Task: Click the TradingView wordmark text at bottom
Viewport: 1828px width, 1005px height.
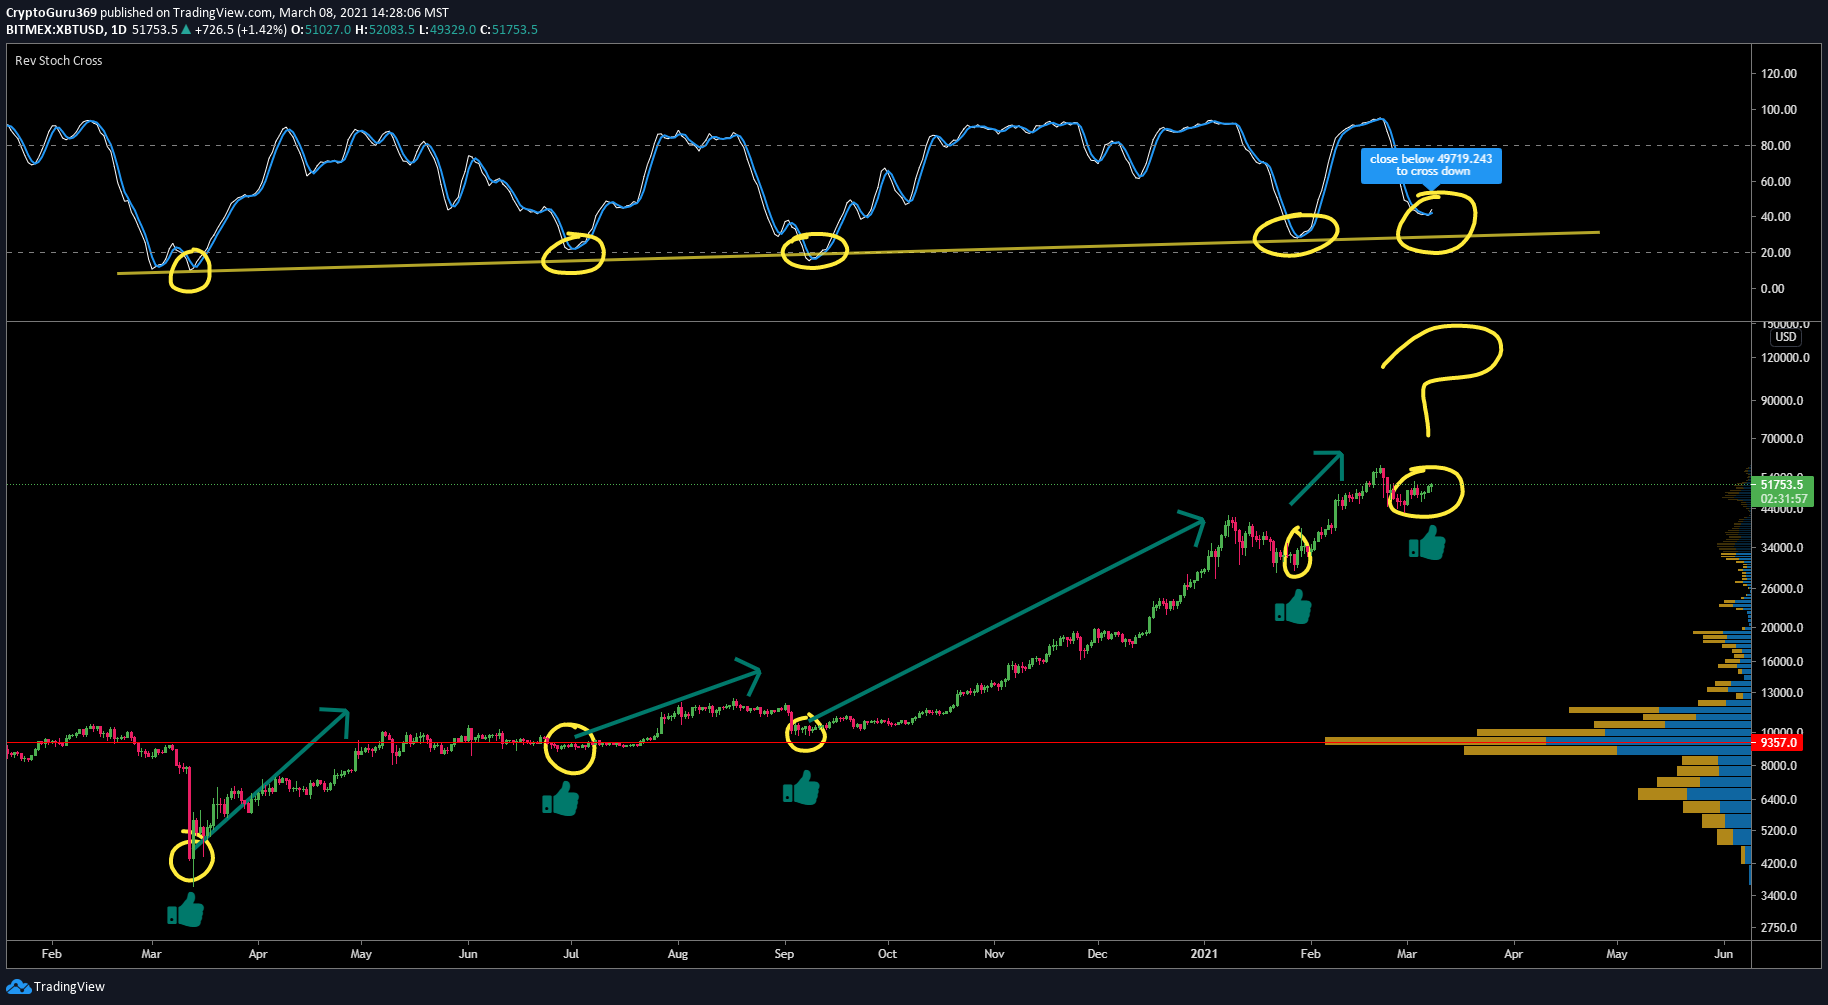Action: 69,987
